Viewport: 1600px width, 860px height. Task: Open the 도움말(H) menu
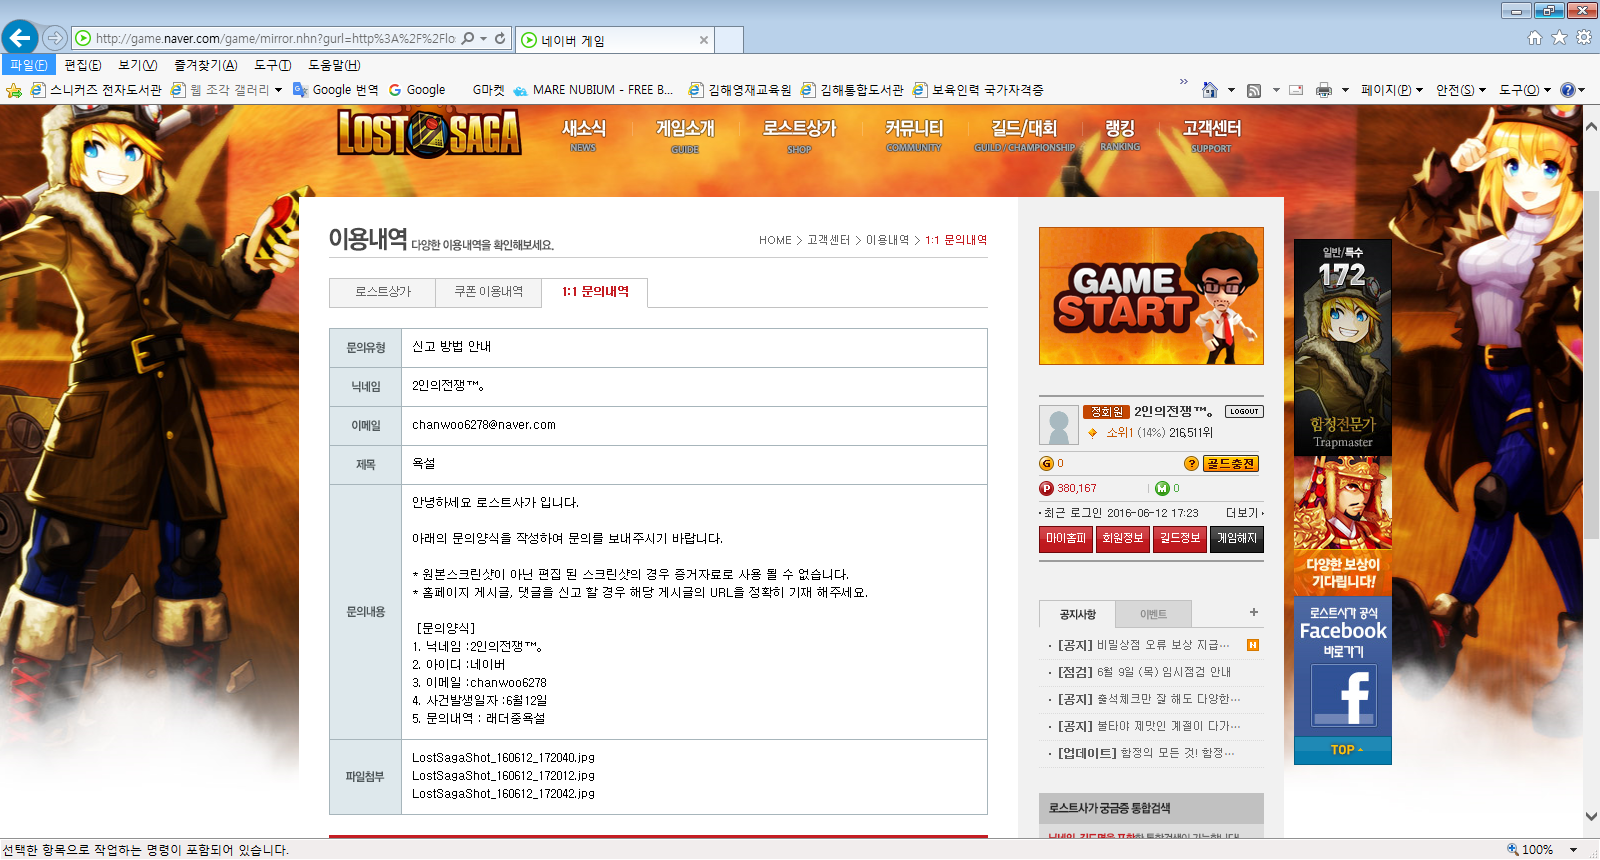(334, 65)
